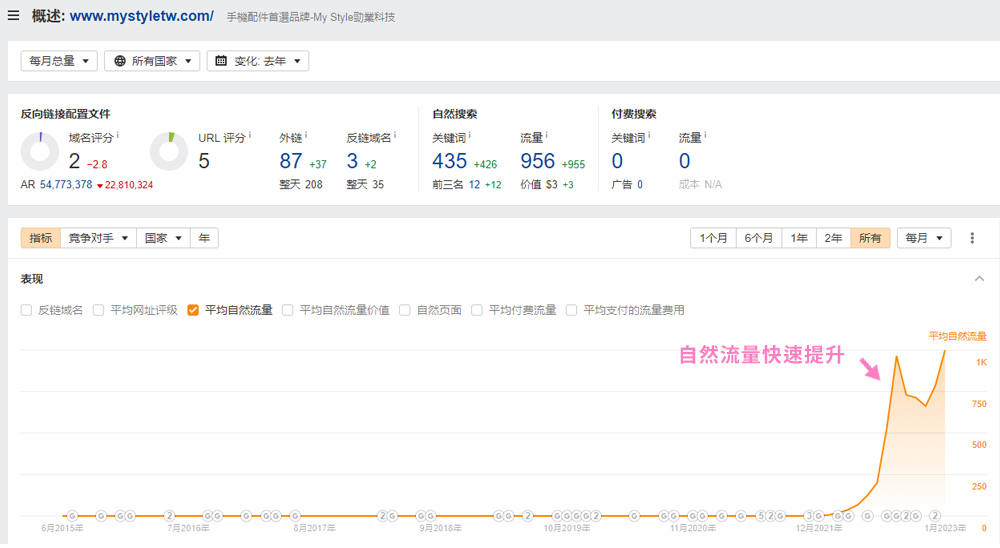The width and height of the screenshot is (1000, 548).
Task: Open the 87 backlinks count
Action: click(x=291, y=161)
